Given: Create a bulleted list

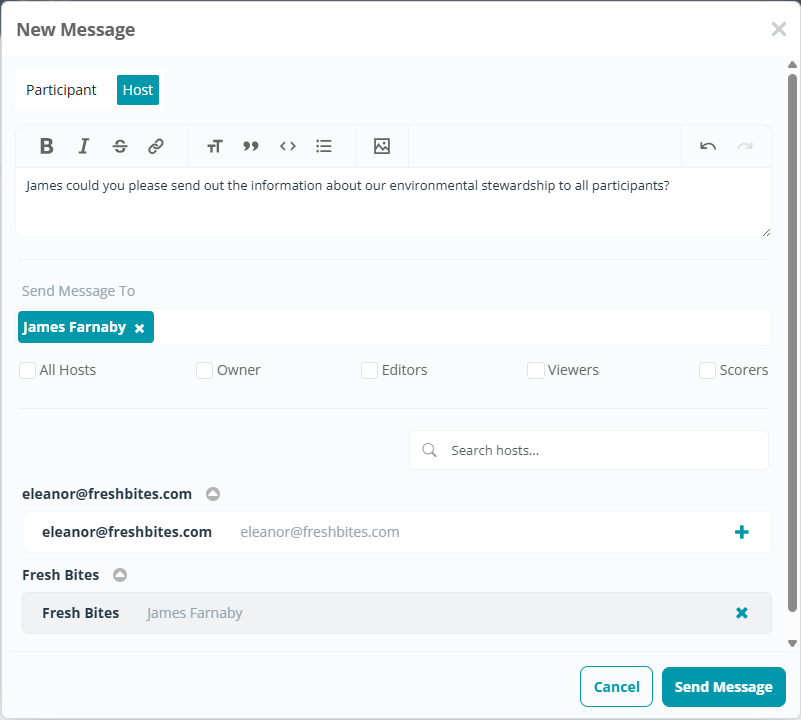Looking at the screenshot, I should click(324, 146).
